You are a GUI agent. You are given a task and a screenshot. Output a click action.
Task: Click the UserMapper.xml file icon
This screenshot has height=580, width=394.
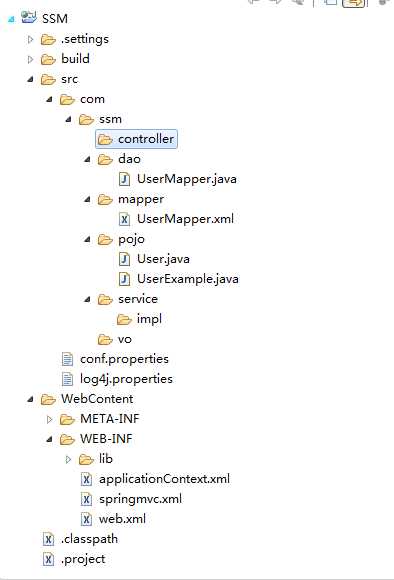click(x=124, y=219)
